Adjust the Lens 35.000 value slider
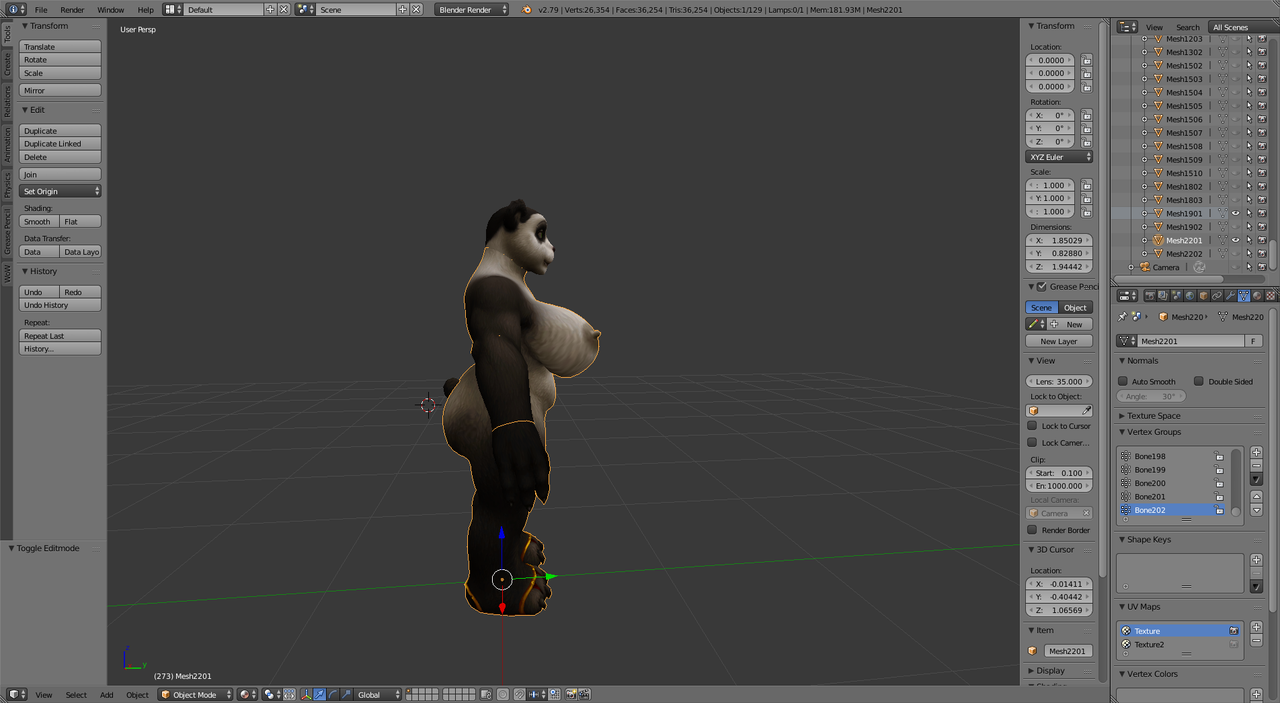The image size is (1280, 703). (1059, 381)
